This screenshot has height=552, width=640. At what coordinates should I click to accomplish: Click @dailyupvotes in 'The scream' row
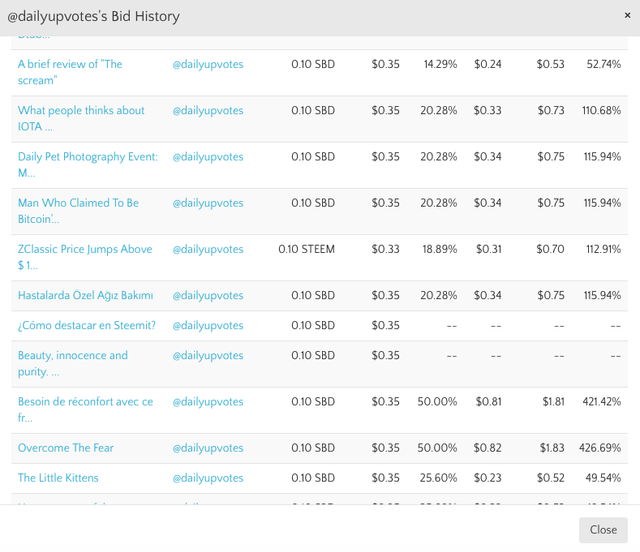[x=208, y=64]
